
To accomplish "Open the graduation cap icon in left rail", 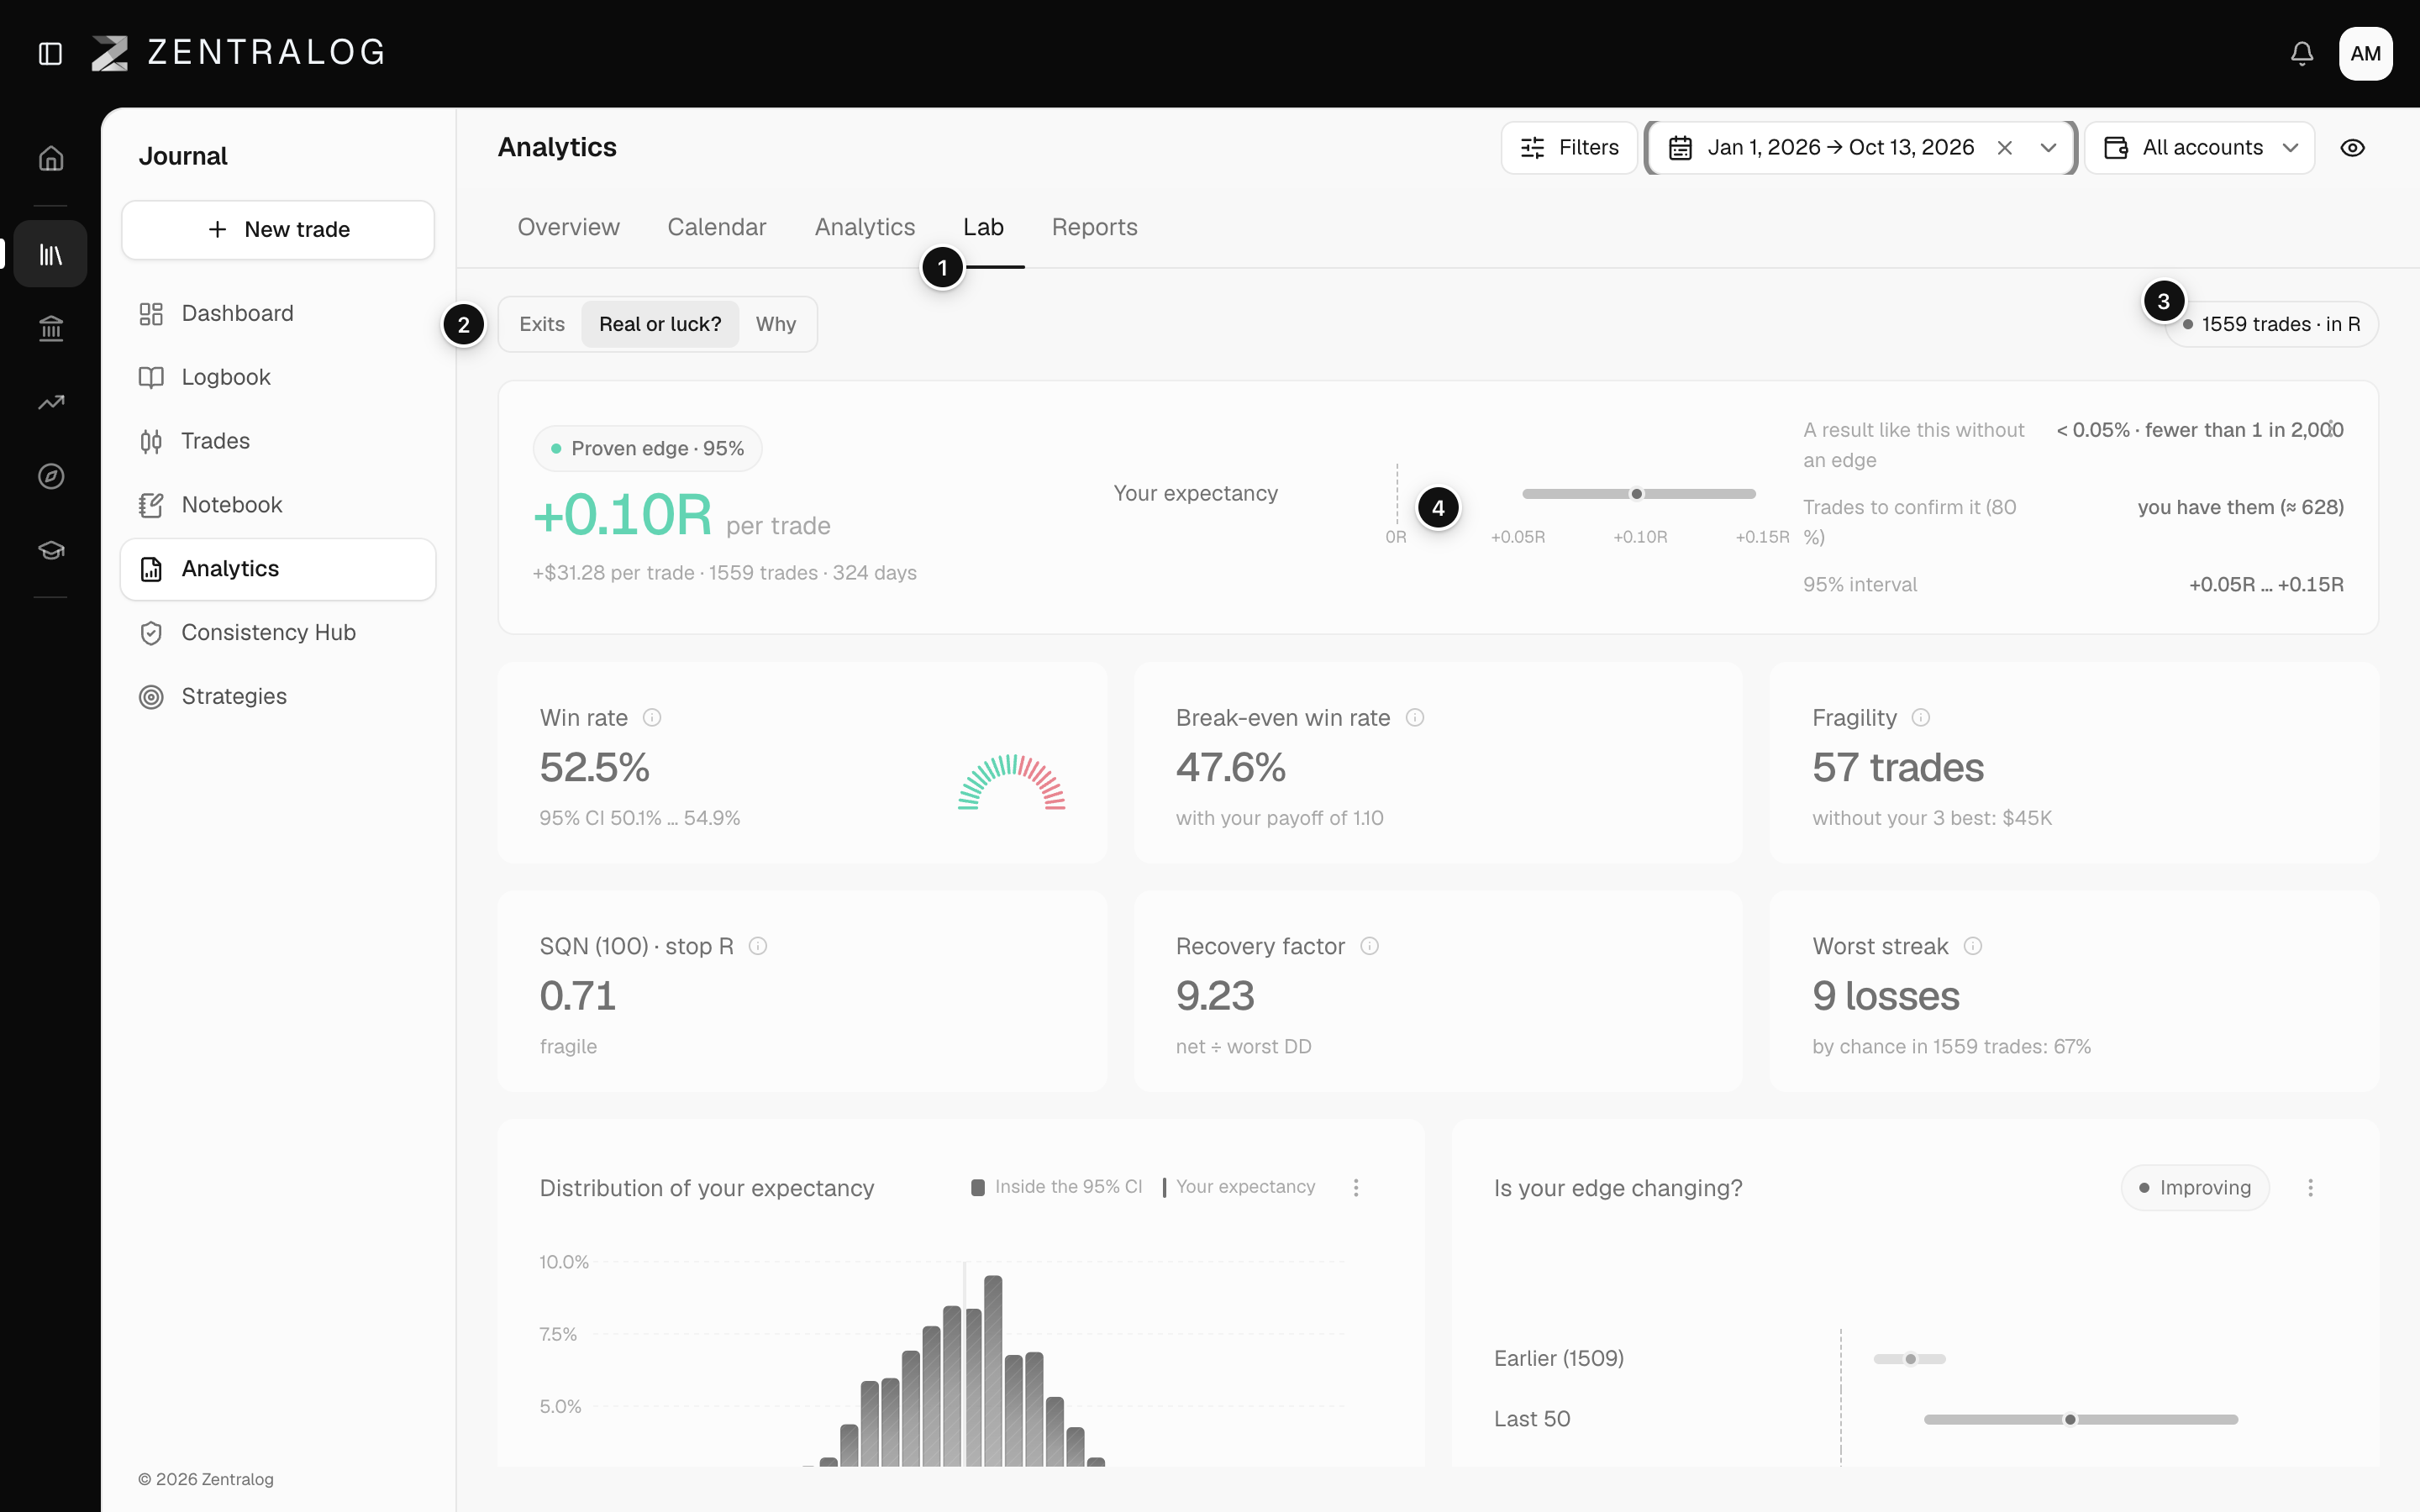I will pyautogui.click(x=51, y=550).
